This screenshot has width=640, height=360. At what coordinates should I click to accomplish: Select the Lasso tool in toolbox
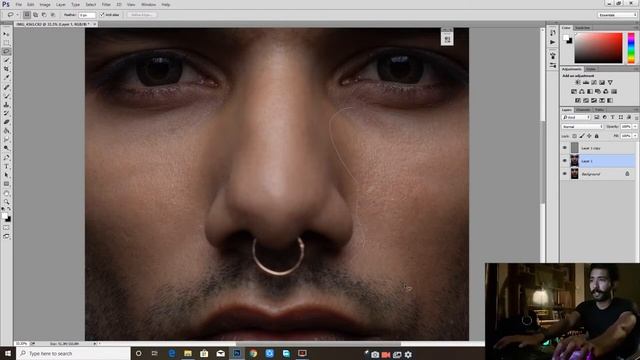tap(6, 51)
